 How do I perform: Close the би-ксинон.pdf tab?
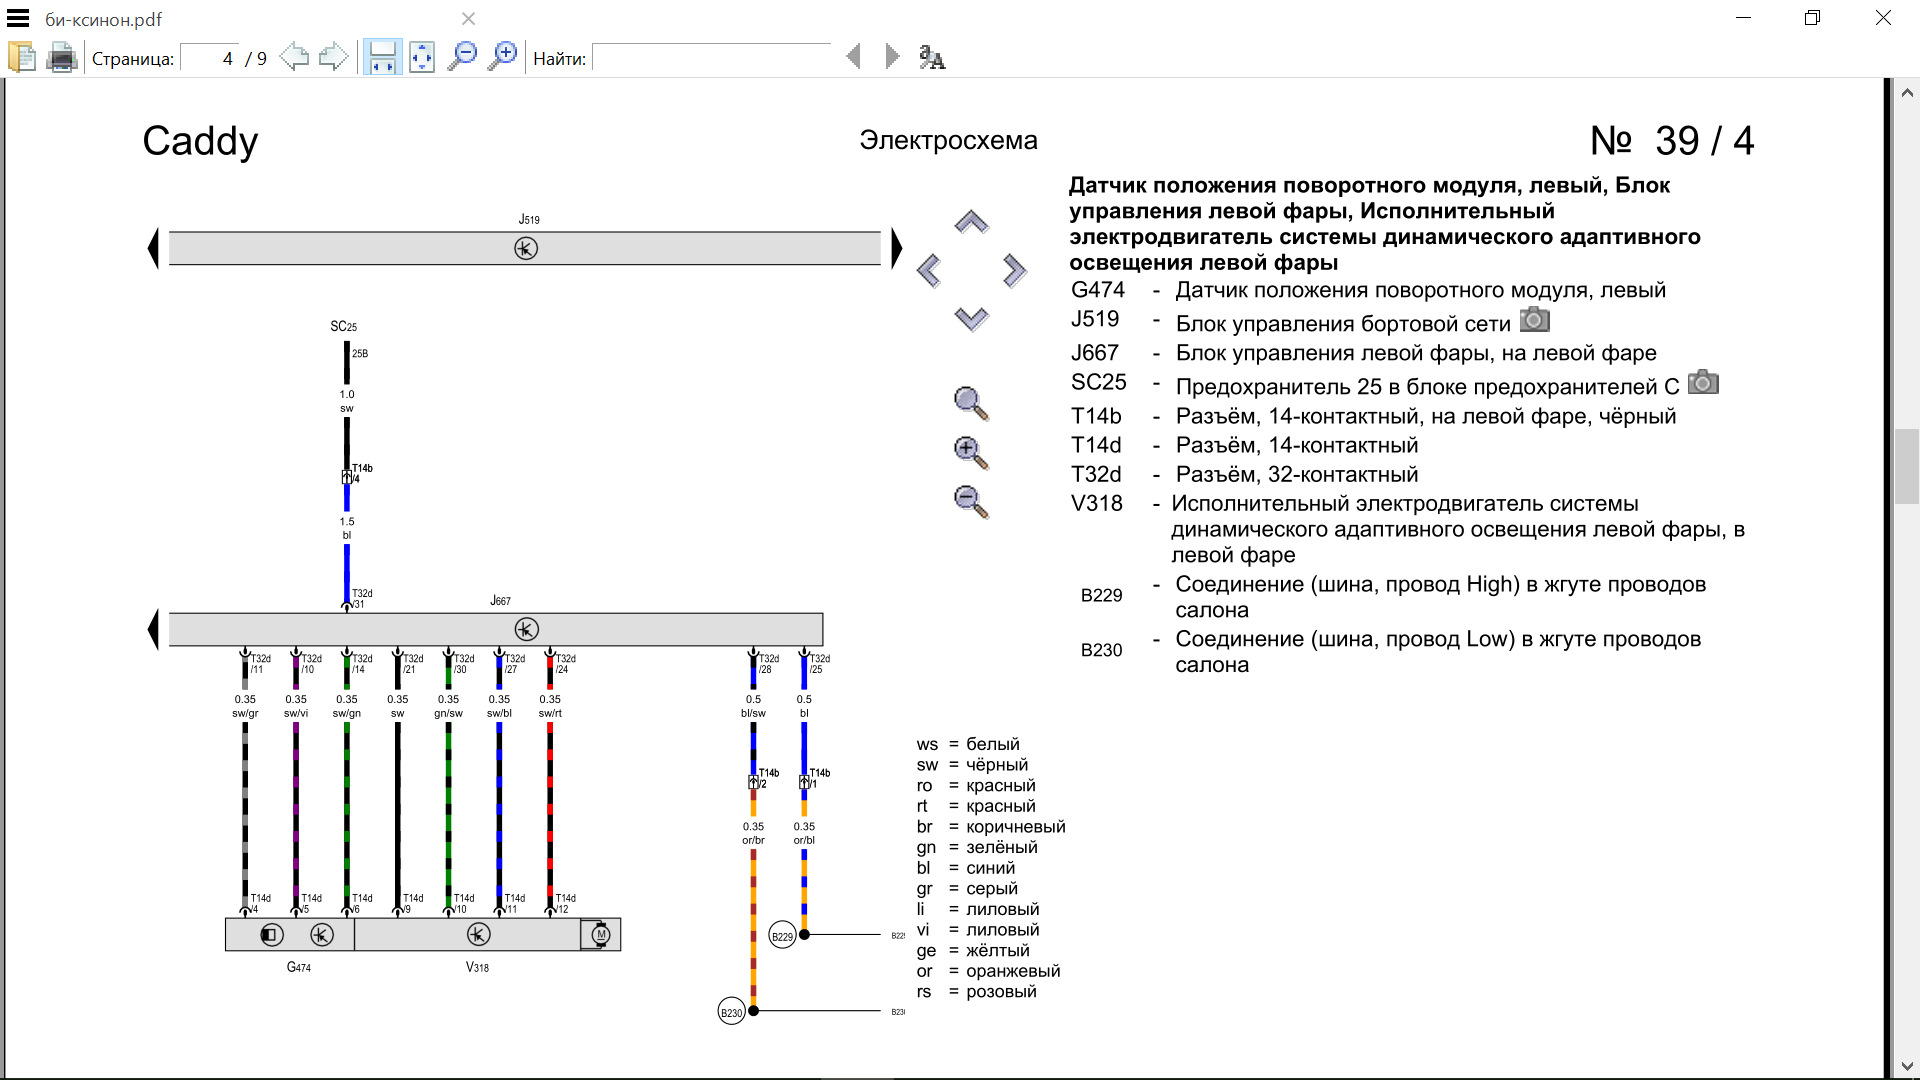point(468,18)
